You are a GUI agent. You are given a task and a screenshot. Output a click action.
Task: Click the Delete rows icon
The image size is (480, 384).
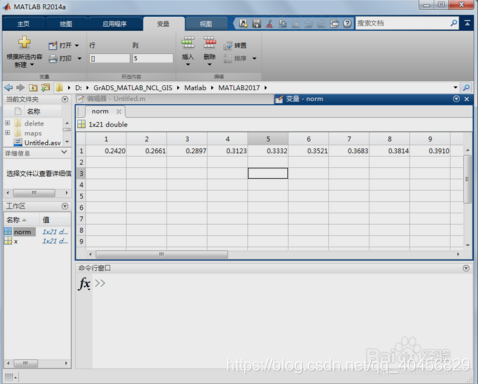210,43
